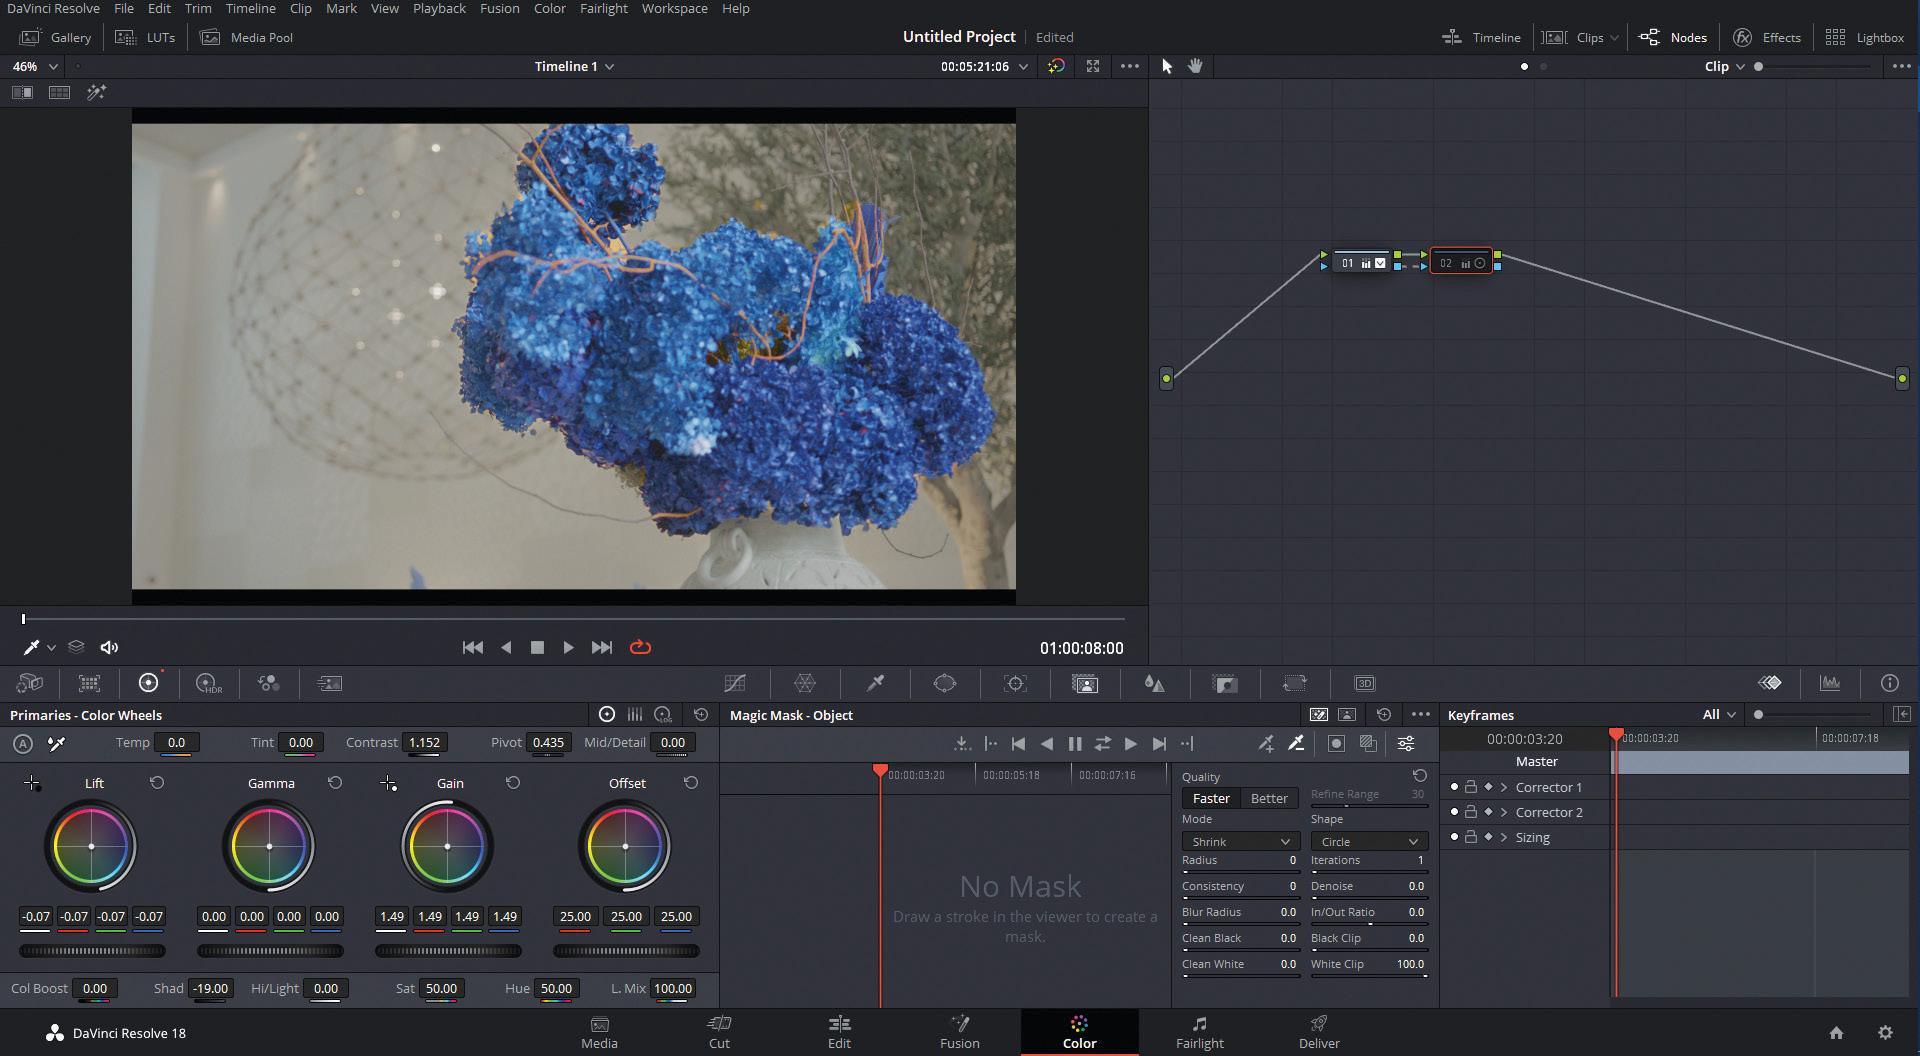Expand the Corrector 2 keyframe track
Screen dimensions: 1920x1056
(x=1504, y=812)
